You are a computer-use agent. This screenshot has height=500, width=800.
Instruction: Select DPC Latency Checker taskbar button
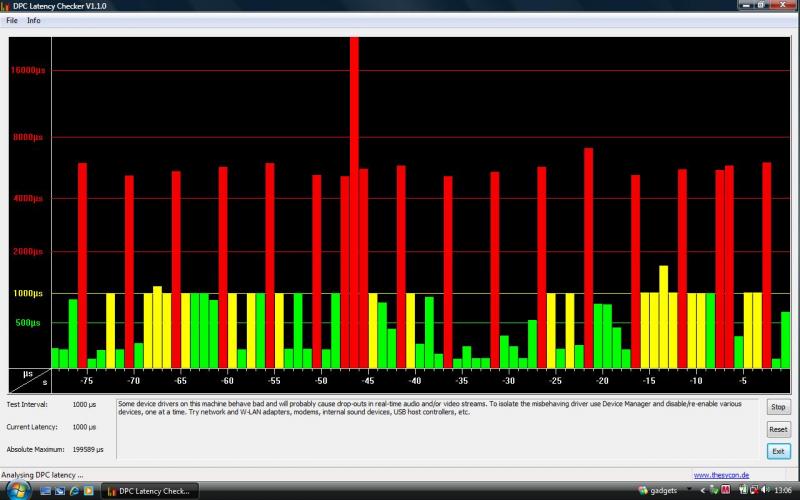pos(150,491)
